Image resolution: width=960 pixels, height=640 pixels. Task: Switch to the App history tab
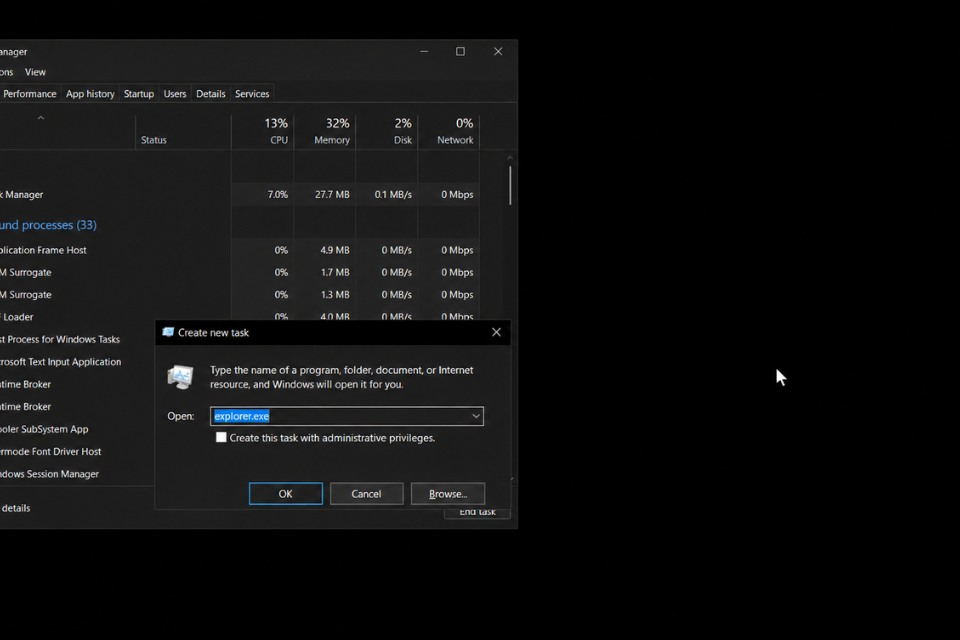pos(90,93)
